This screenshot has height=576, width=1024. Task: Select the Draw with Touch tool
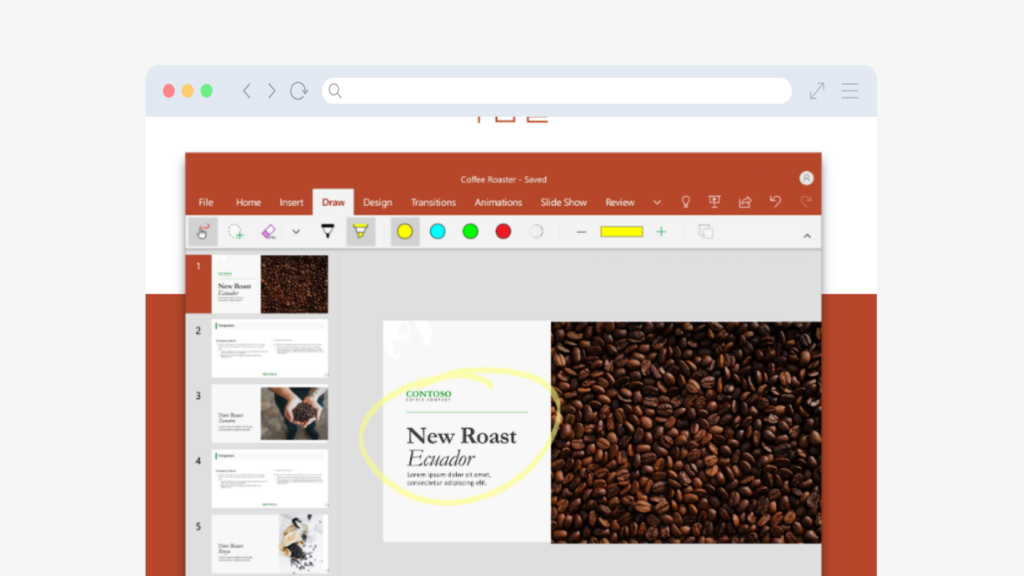(x=202, y=232)
